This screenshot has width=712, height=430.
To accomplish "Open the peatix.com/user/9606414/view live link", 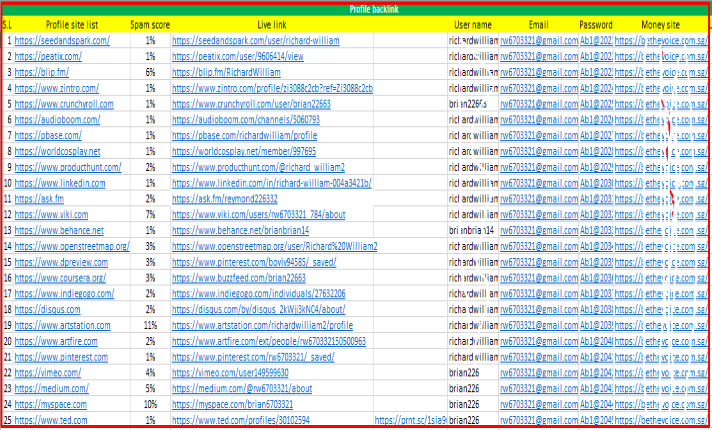I will (x=229, y=56).
